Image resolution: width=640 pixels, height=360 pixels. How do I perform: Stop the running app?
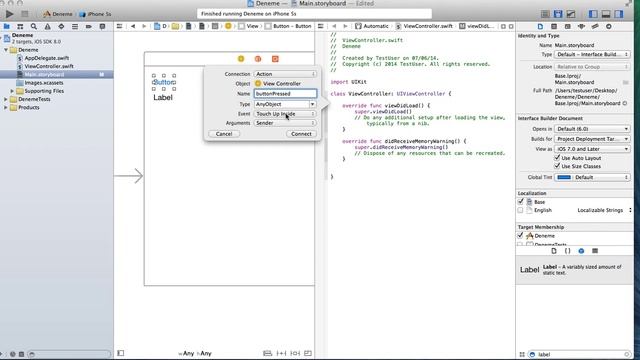tap(24, 14)
